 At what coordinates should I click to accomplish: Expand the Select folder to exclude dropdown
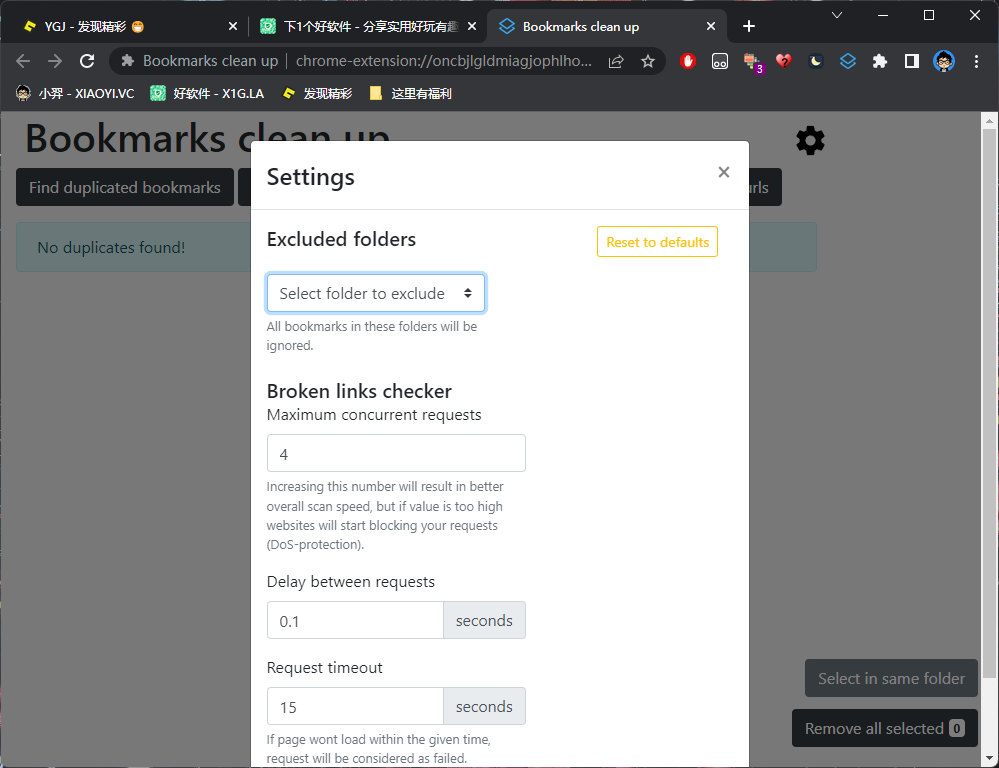pos(376,293)
